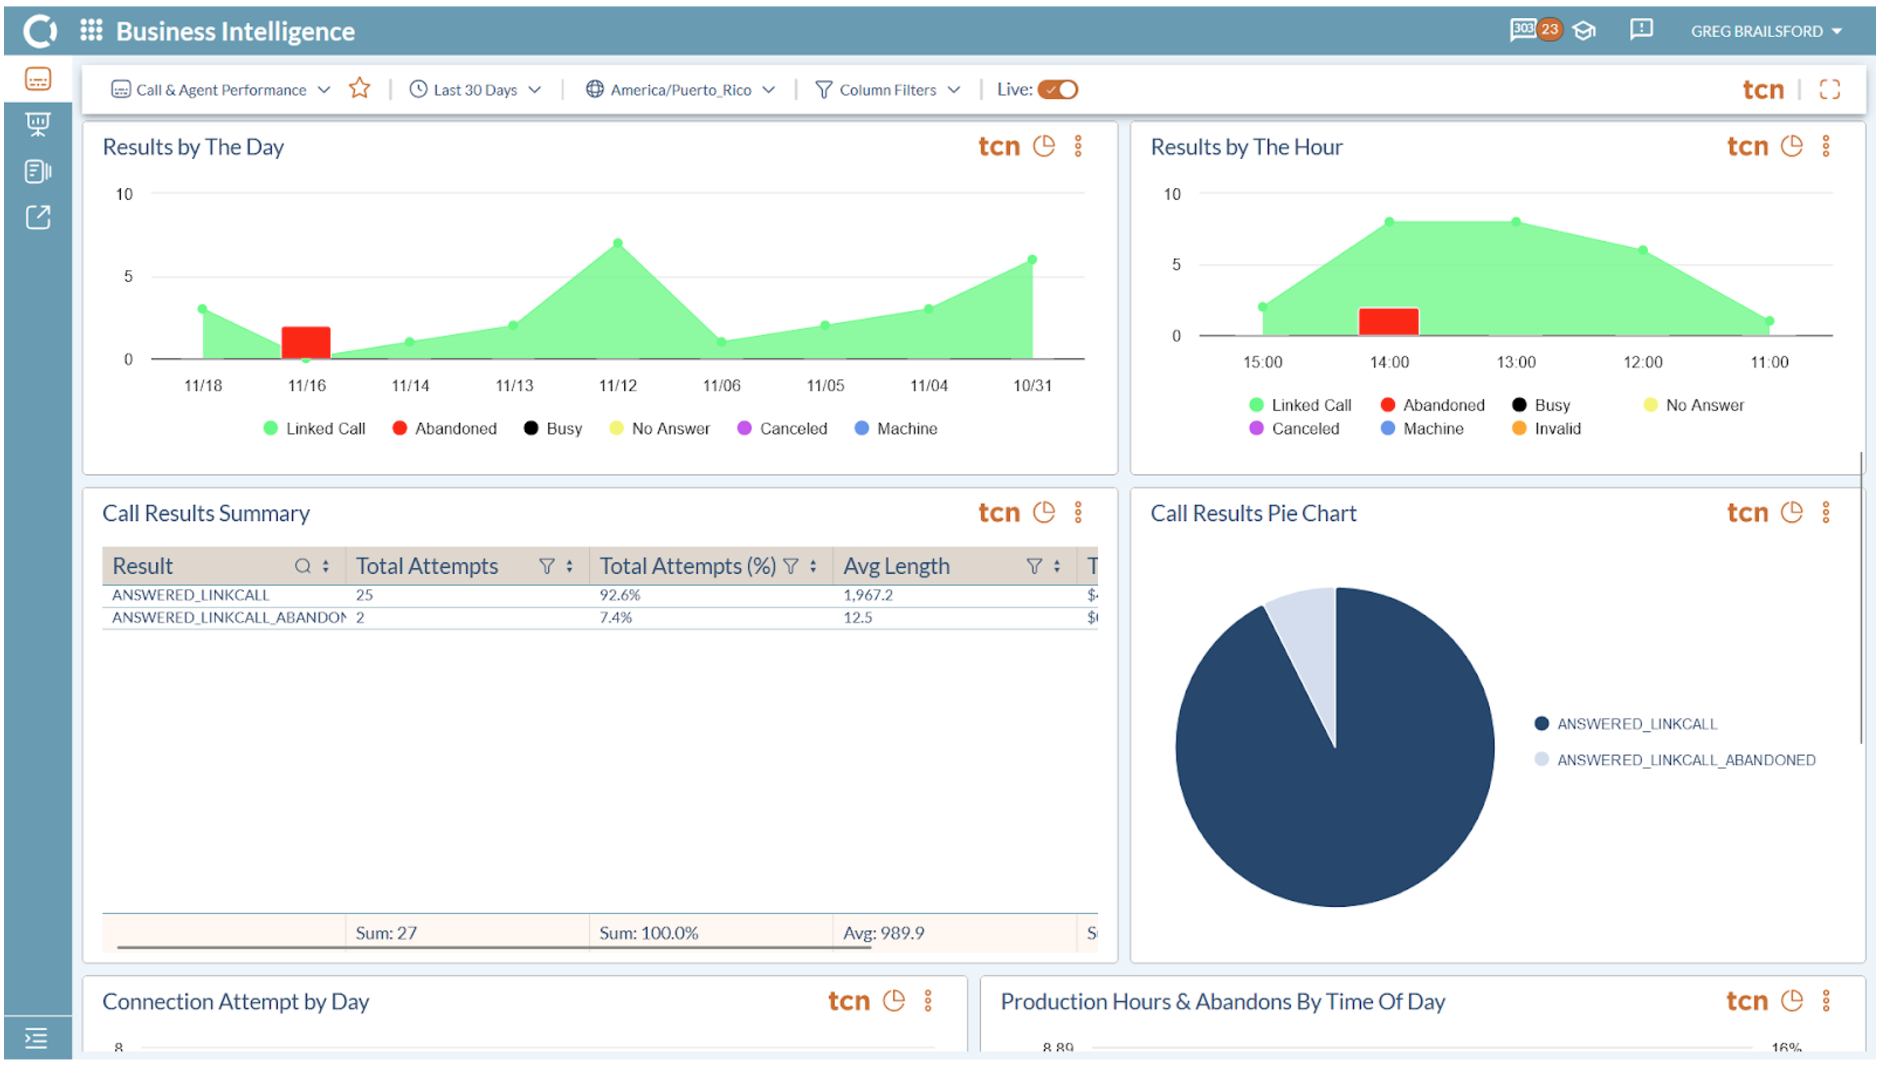1884x1067 pixels.
Task: Sort by the Result column
Action: pyautogui.click(x=326, y=566)
